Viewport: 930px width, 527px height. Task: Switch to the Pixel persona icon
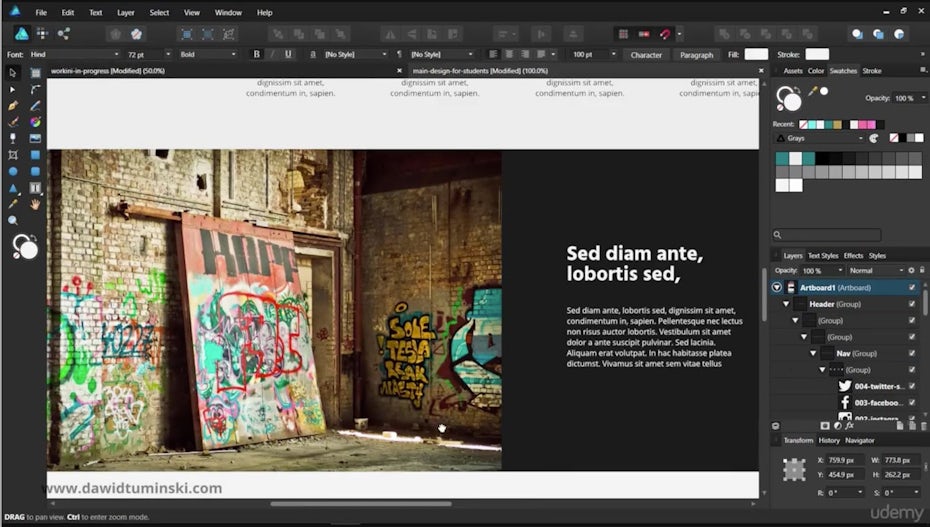point(42,33)
